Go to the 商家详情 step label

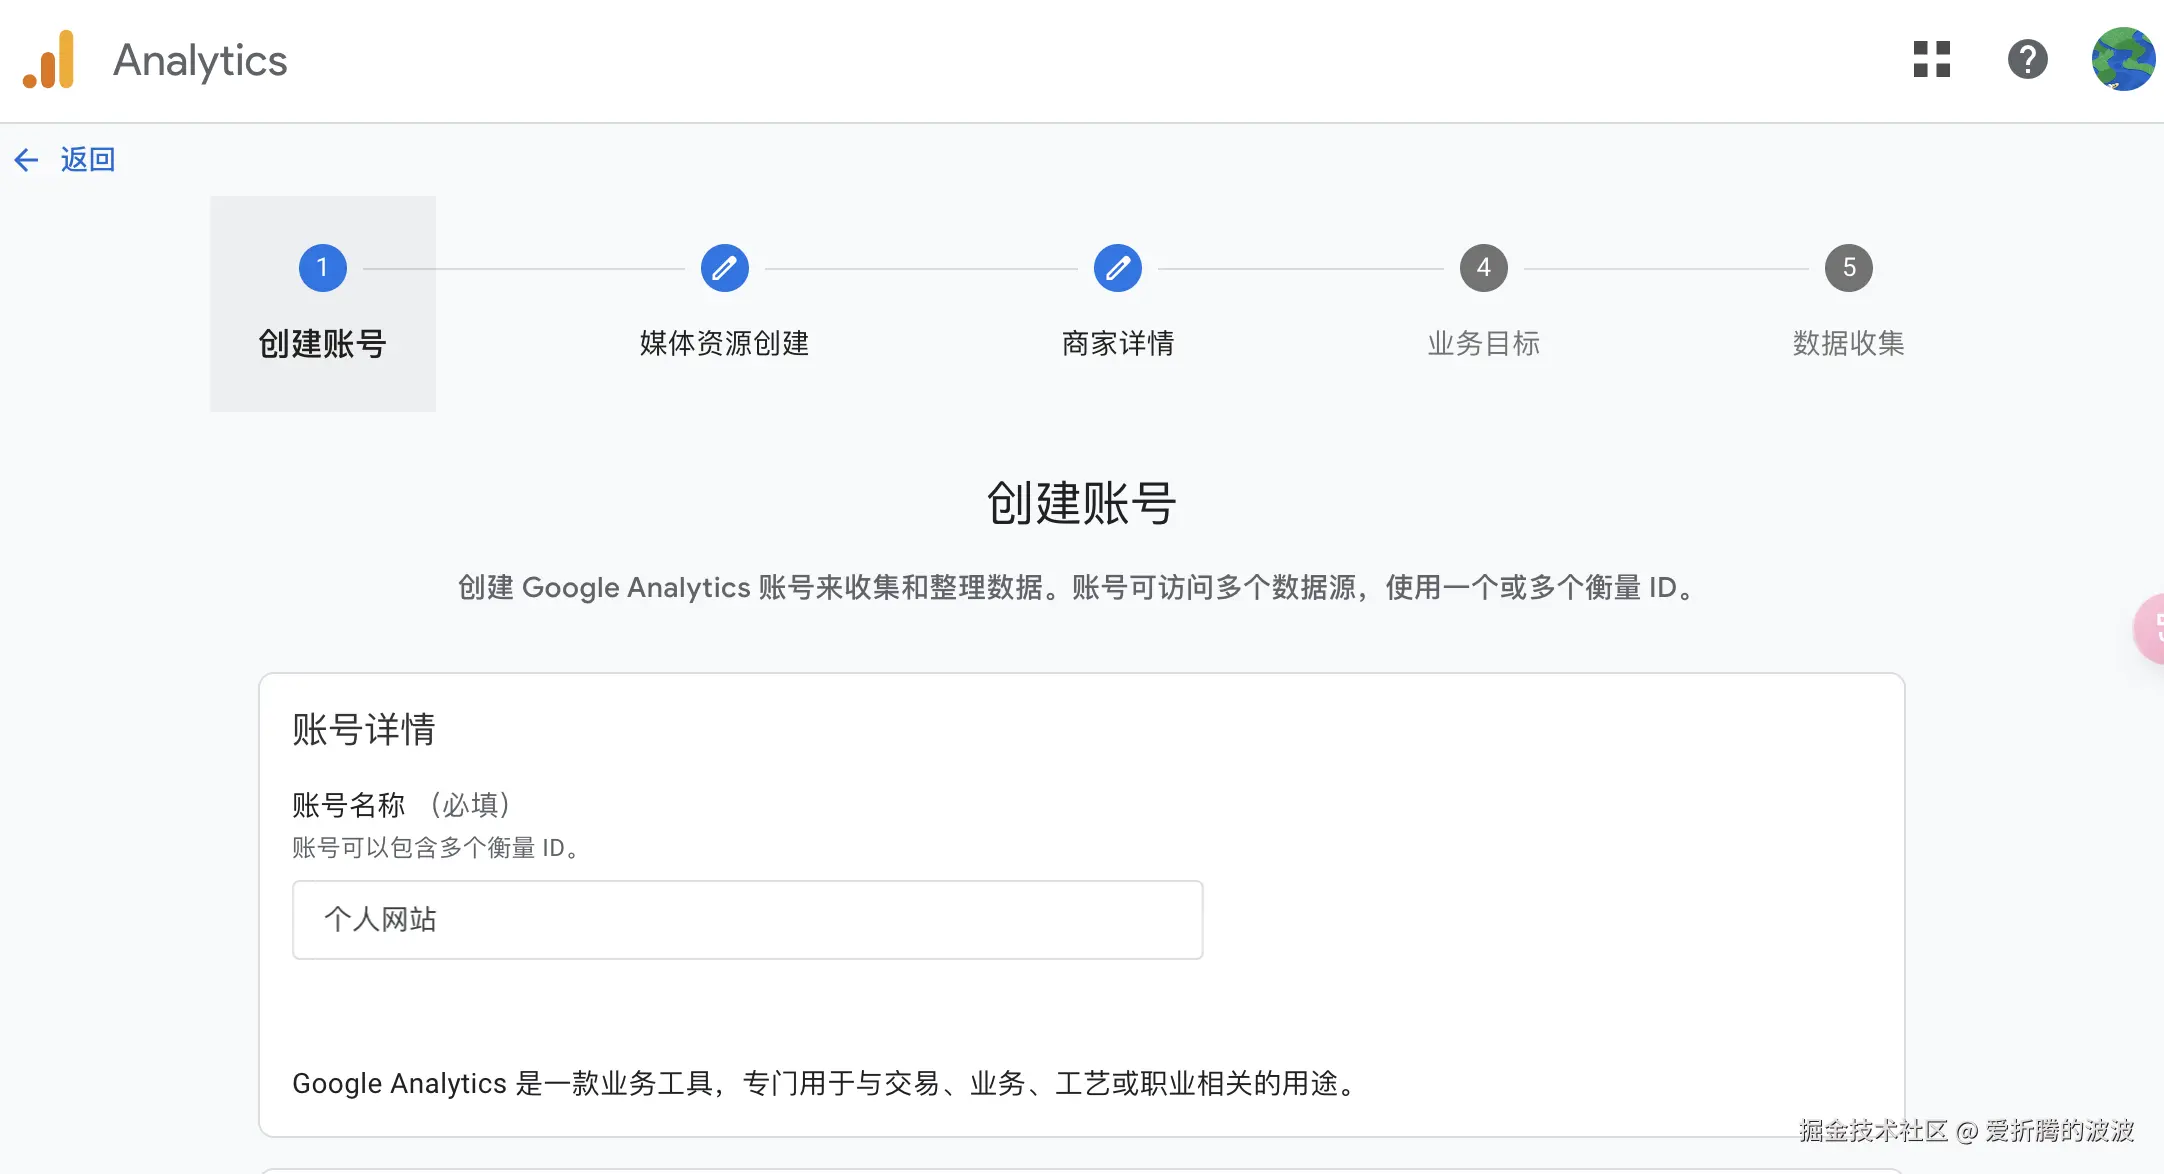click(1118, 344)
